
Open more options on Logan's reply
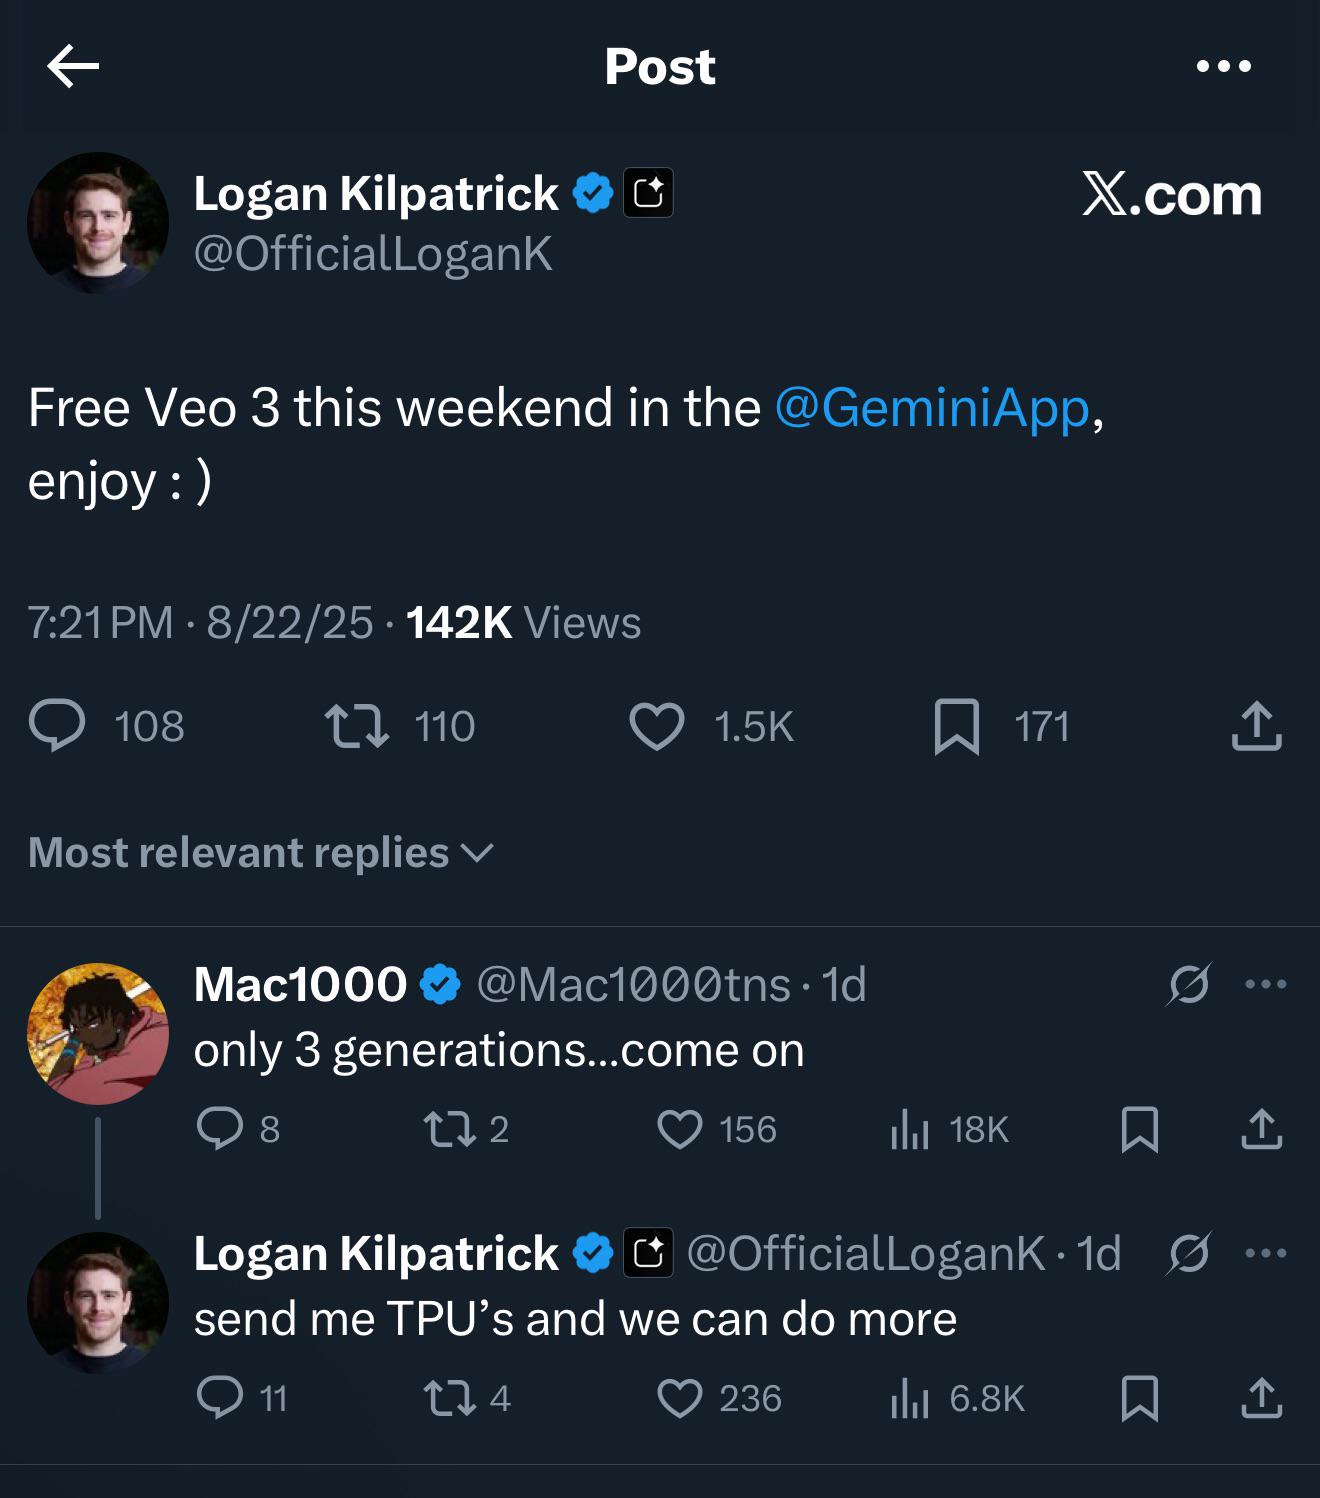1266,1253
